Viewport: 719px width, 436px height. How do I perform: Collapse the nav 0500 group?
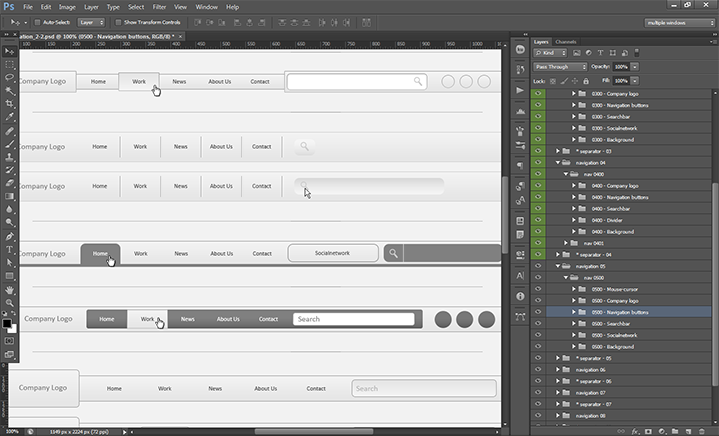pyautogui.click(x=566, y=278)
